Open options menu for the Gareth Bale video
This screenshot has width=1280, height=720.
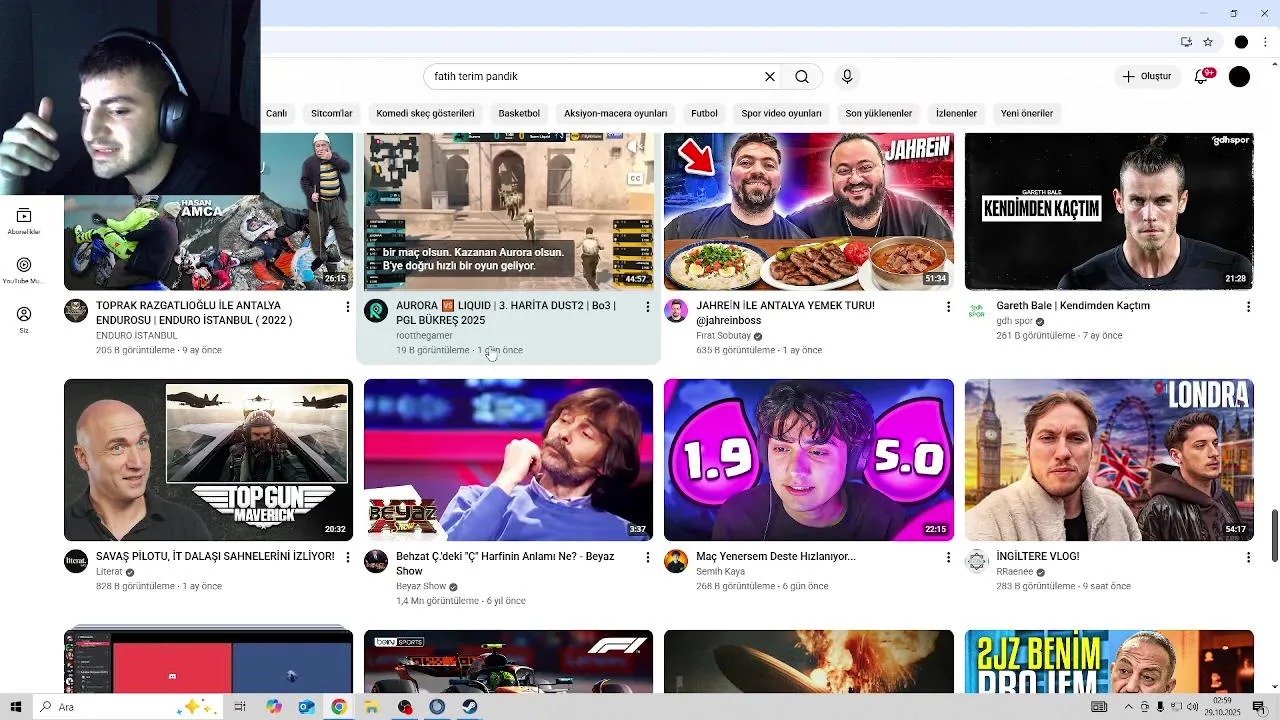point(1248,306)
